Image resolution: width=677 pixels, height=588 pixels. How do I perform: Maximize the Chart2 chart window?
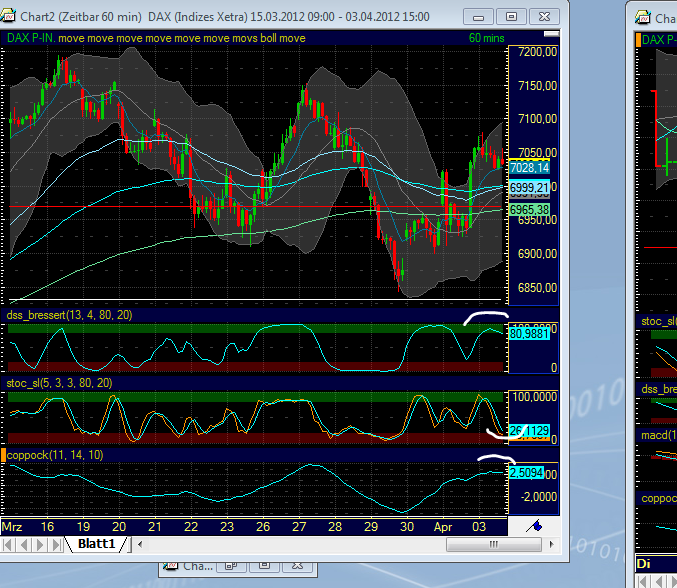coord(511,17)
